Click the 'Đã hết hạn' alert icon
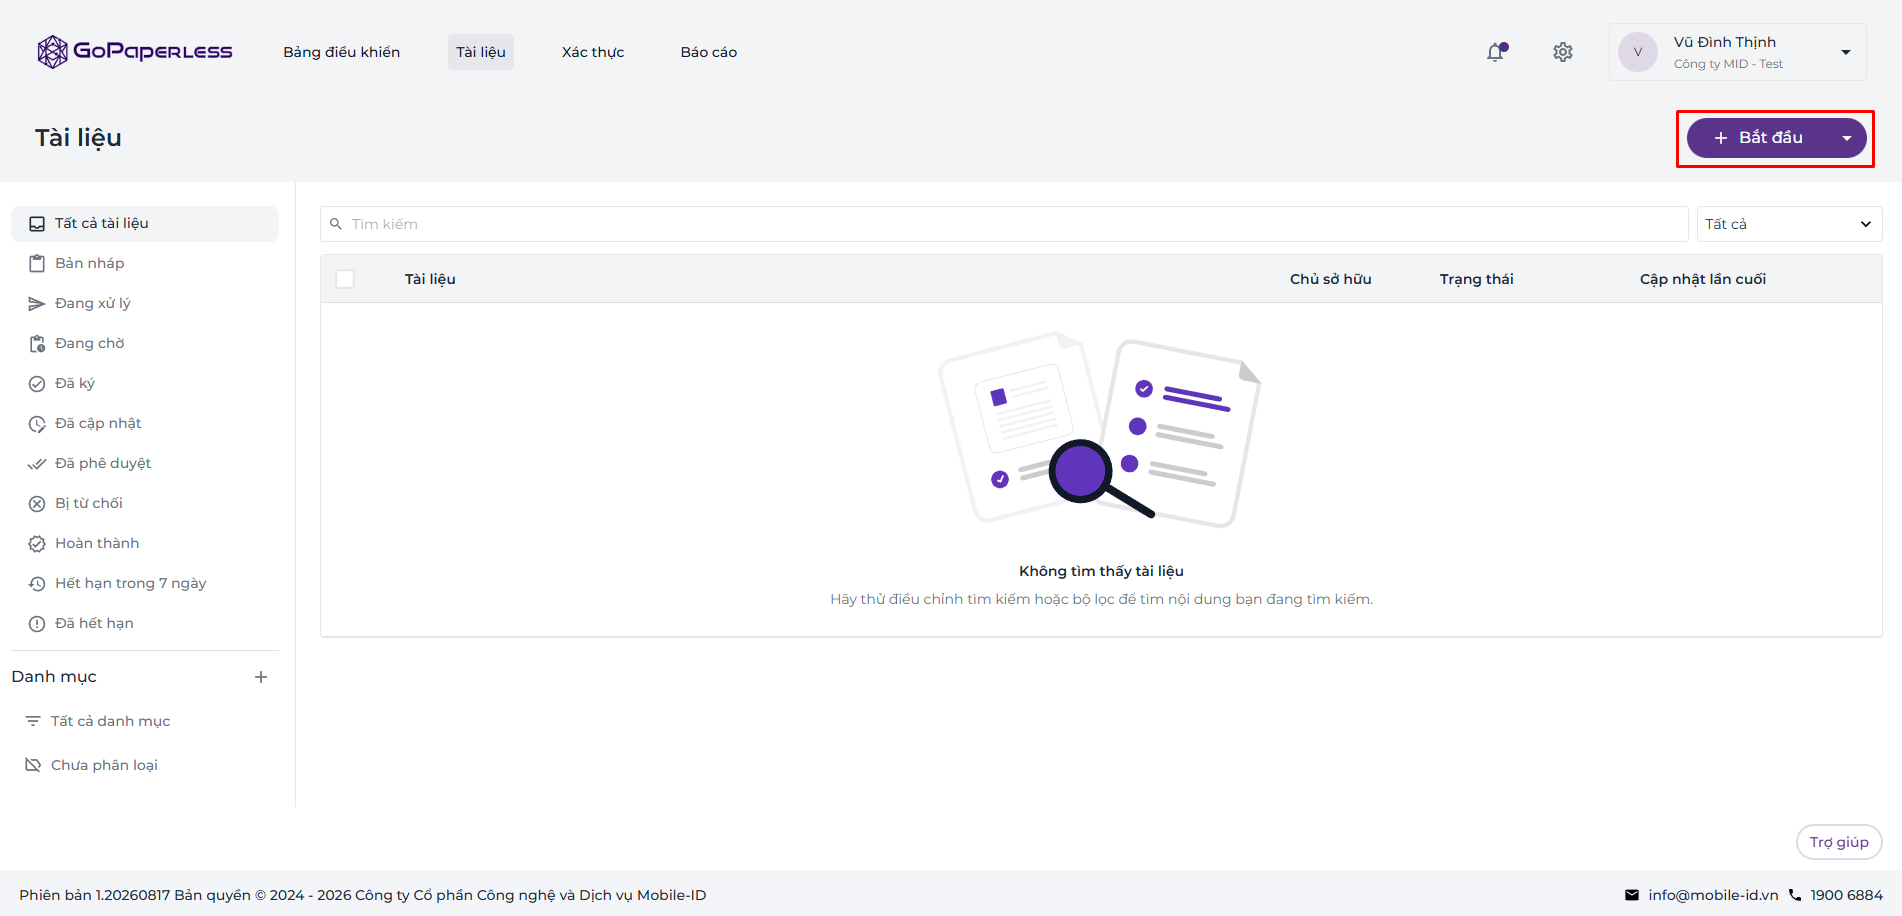 [x=37, y=624]
